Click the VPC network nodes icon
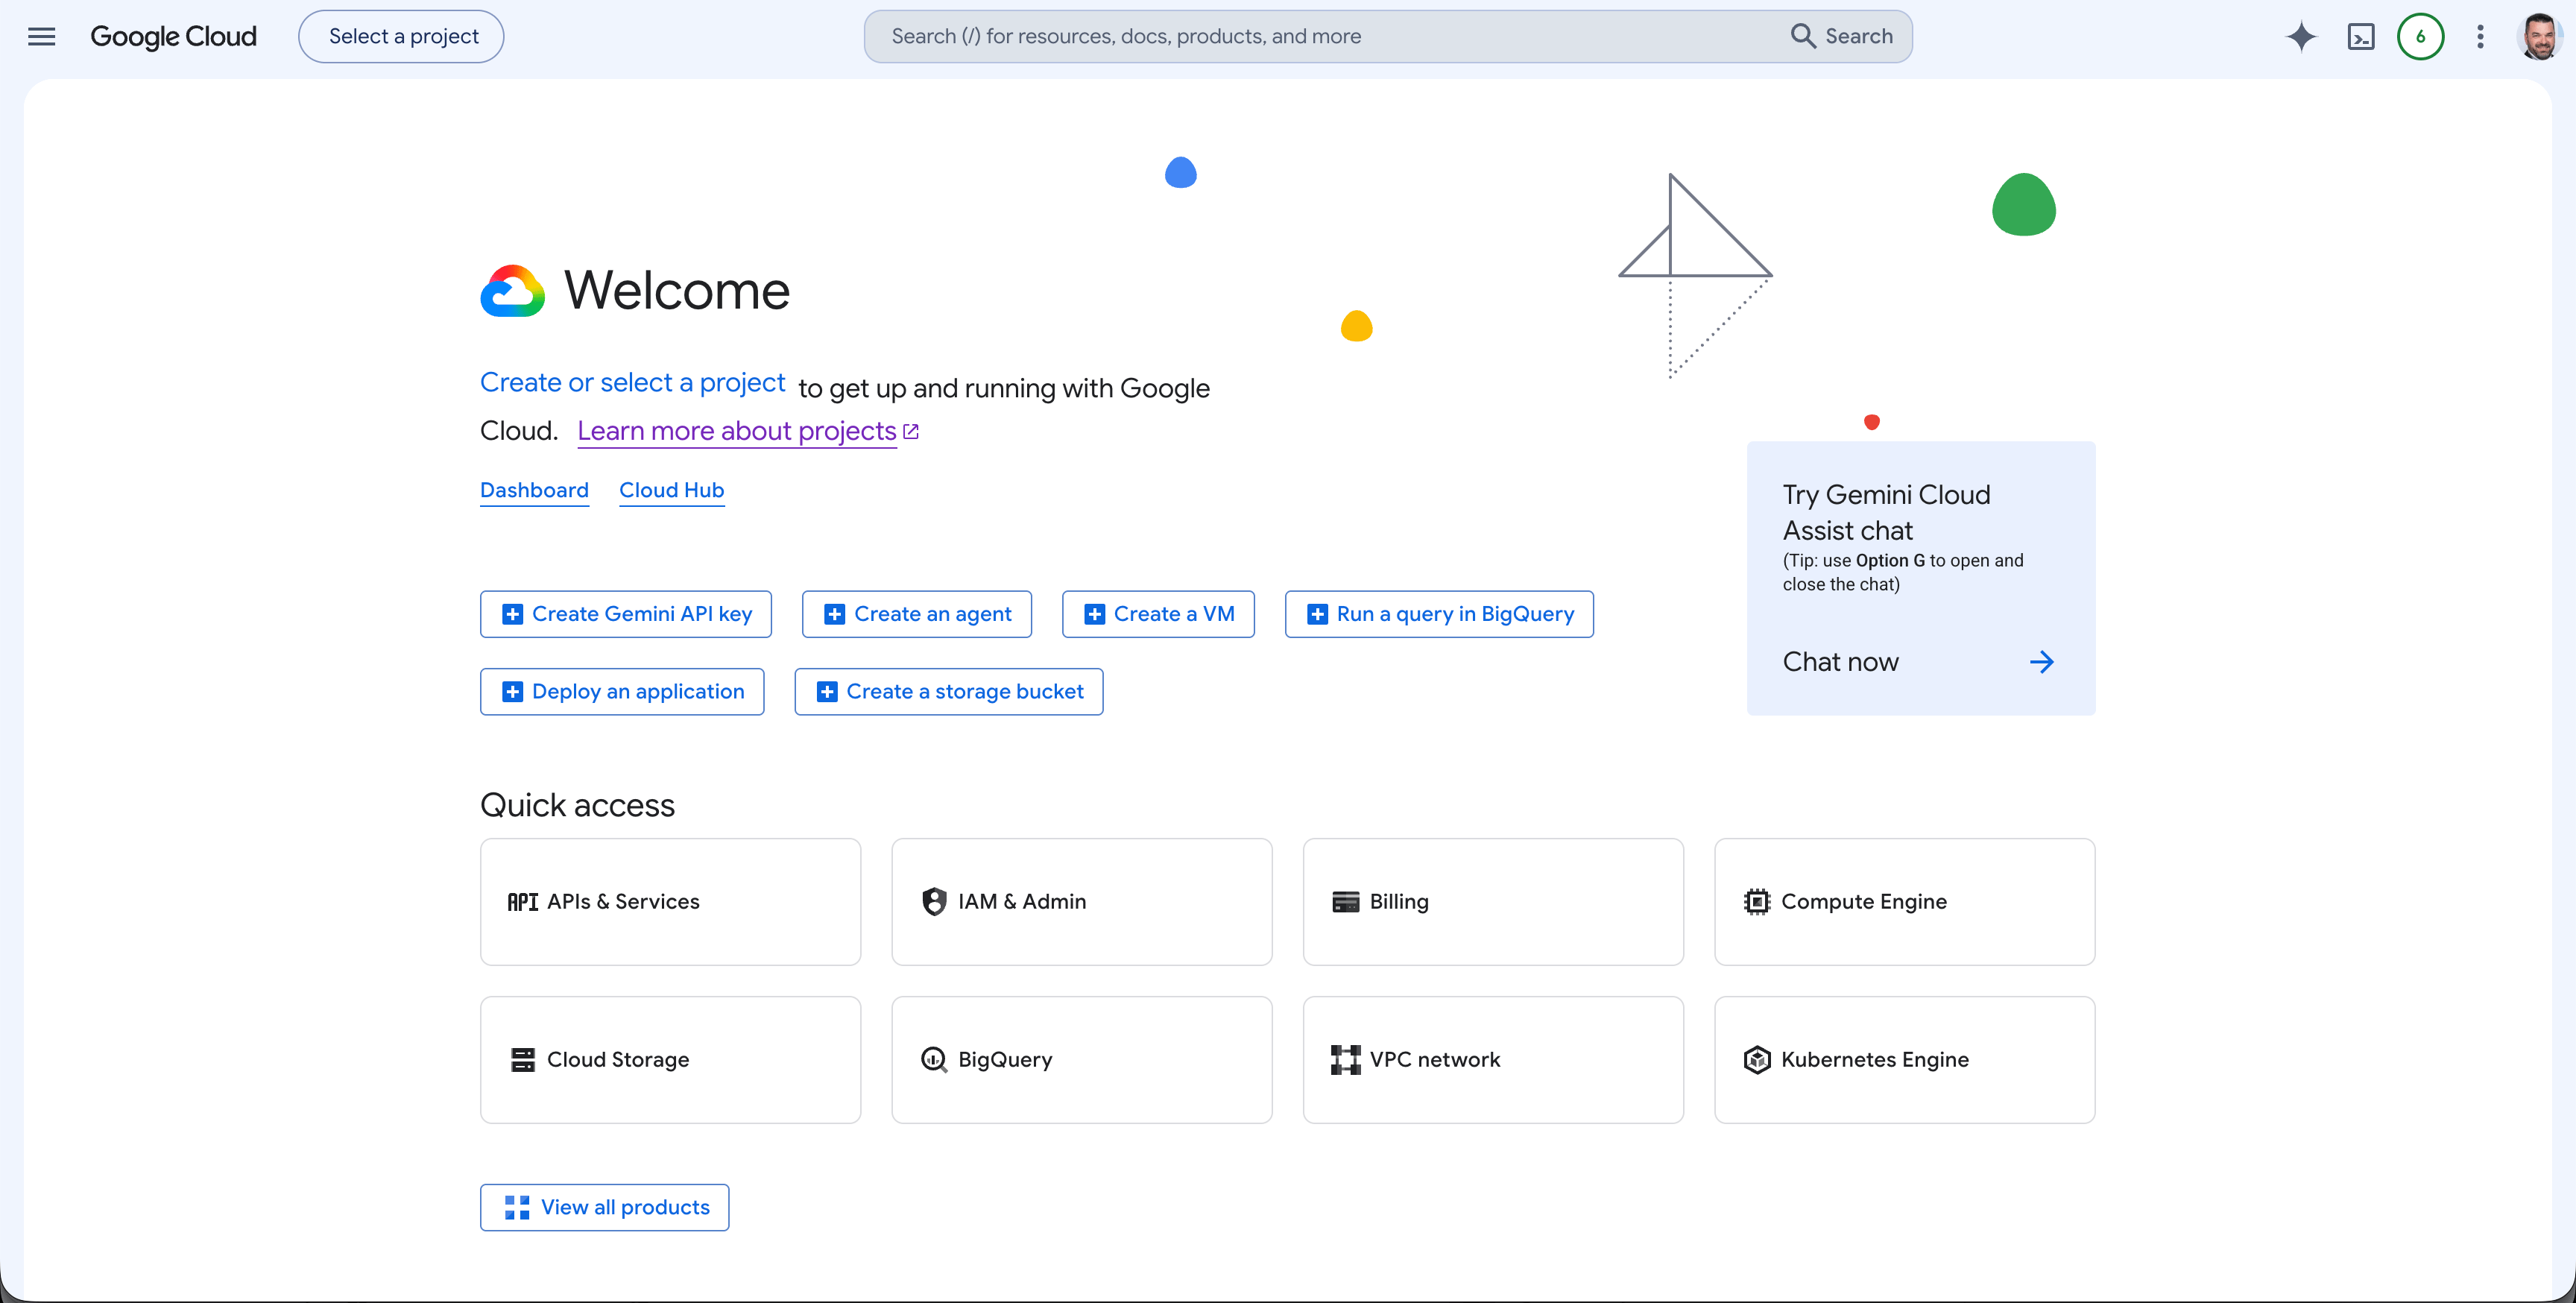 coord(1346,1060)
